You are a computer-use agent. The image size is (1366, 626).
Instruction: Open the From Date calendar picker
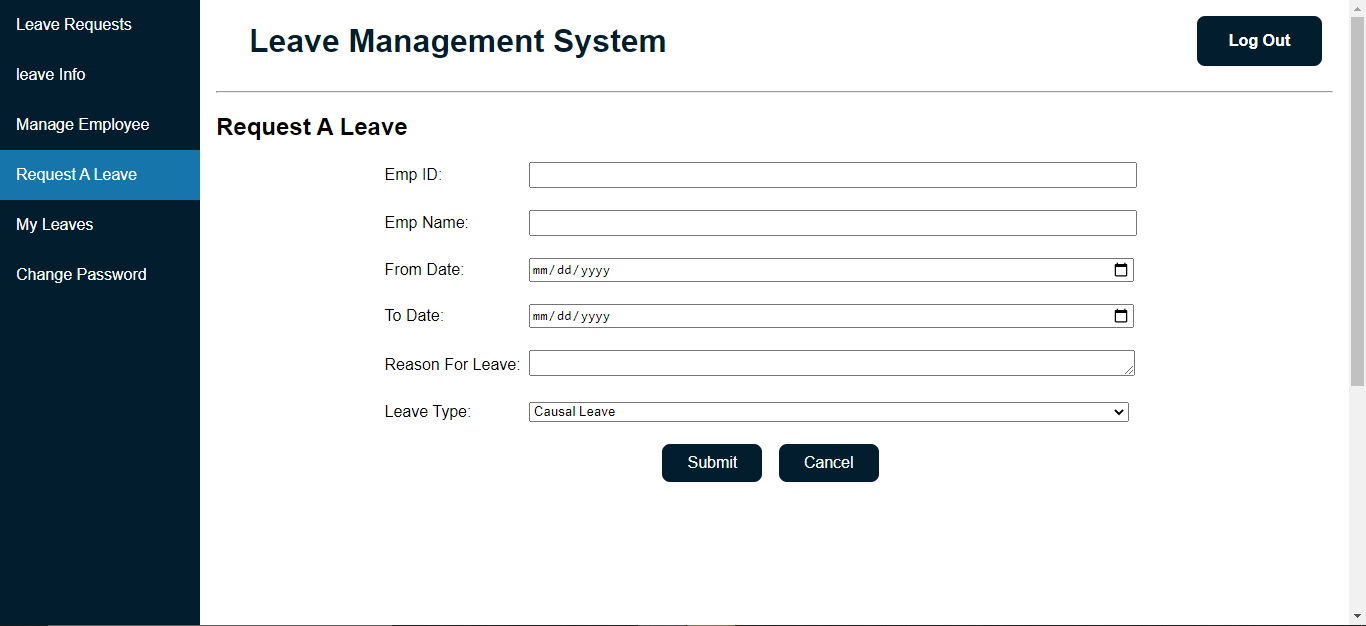[x=1121, y=269]
